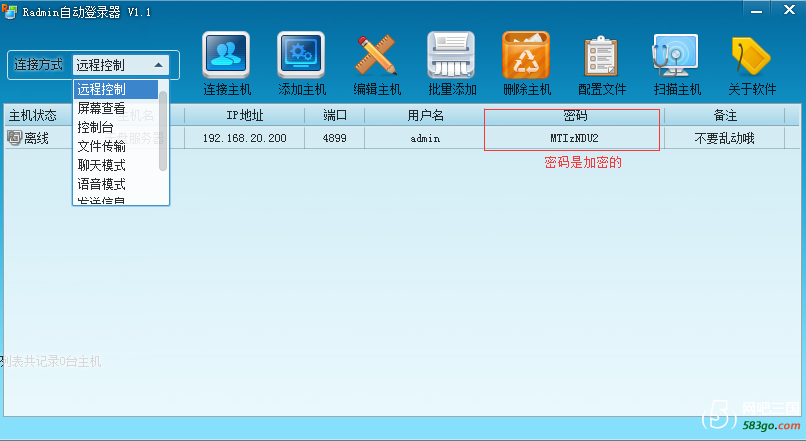Open 关于软件 about software icon
This screenshot has width=806, height=441.
click(x=750, y=56)
